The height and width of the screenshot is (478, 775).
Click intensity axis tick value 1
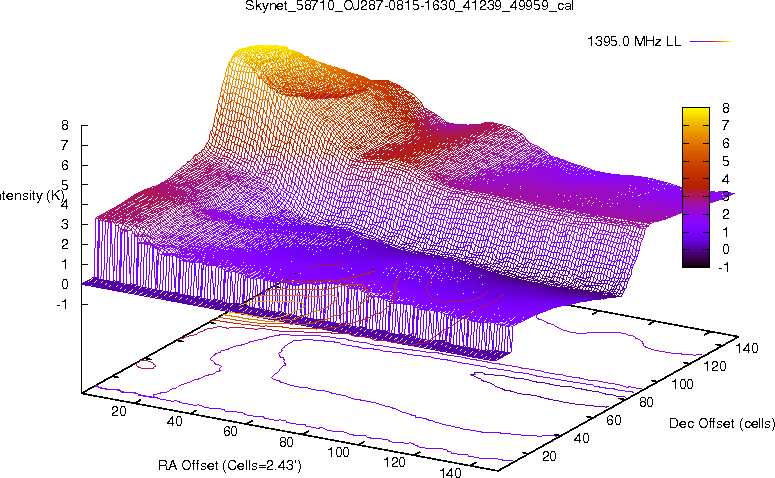(x=65, y=264)
